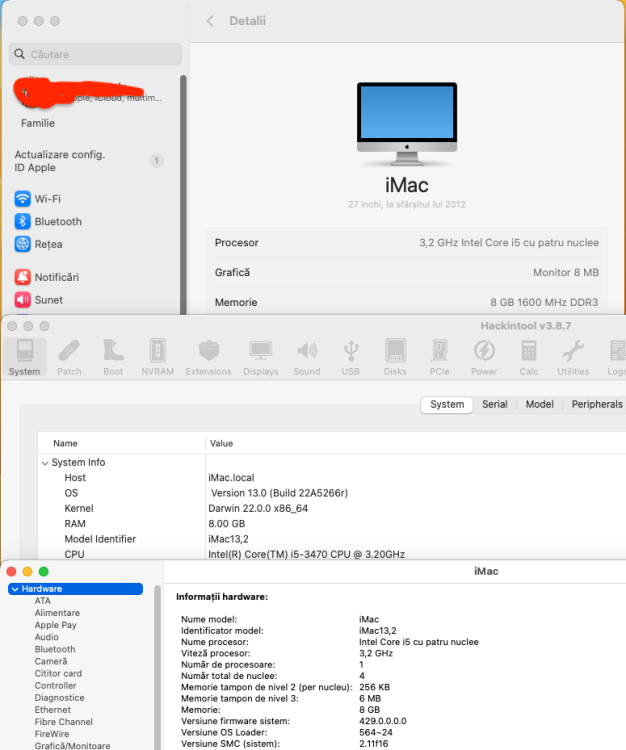The height and width of the screenshot is (750, 626).
Task: Open the PCIe section in Hackintool
Action: tap(439, 357)
